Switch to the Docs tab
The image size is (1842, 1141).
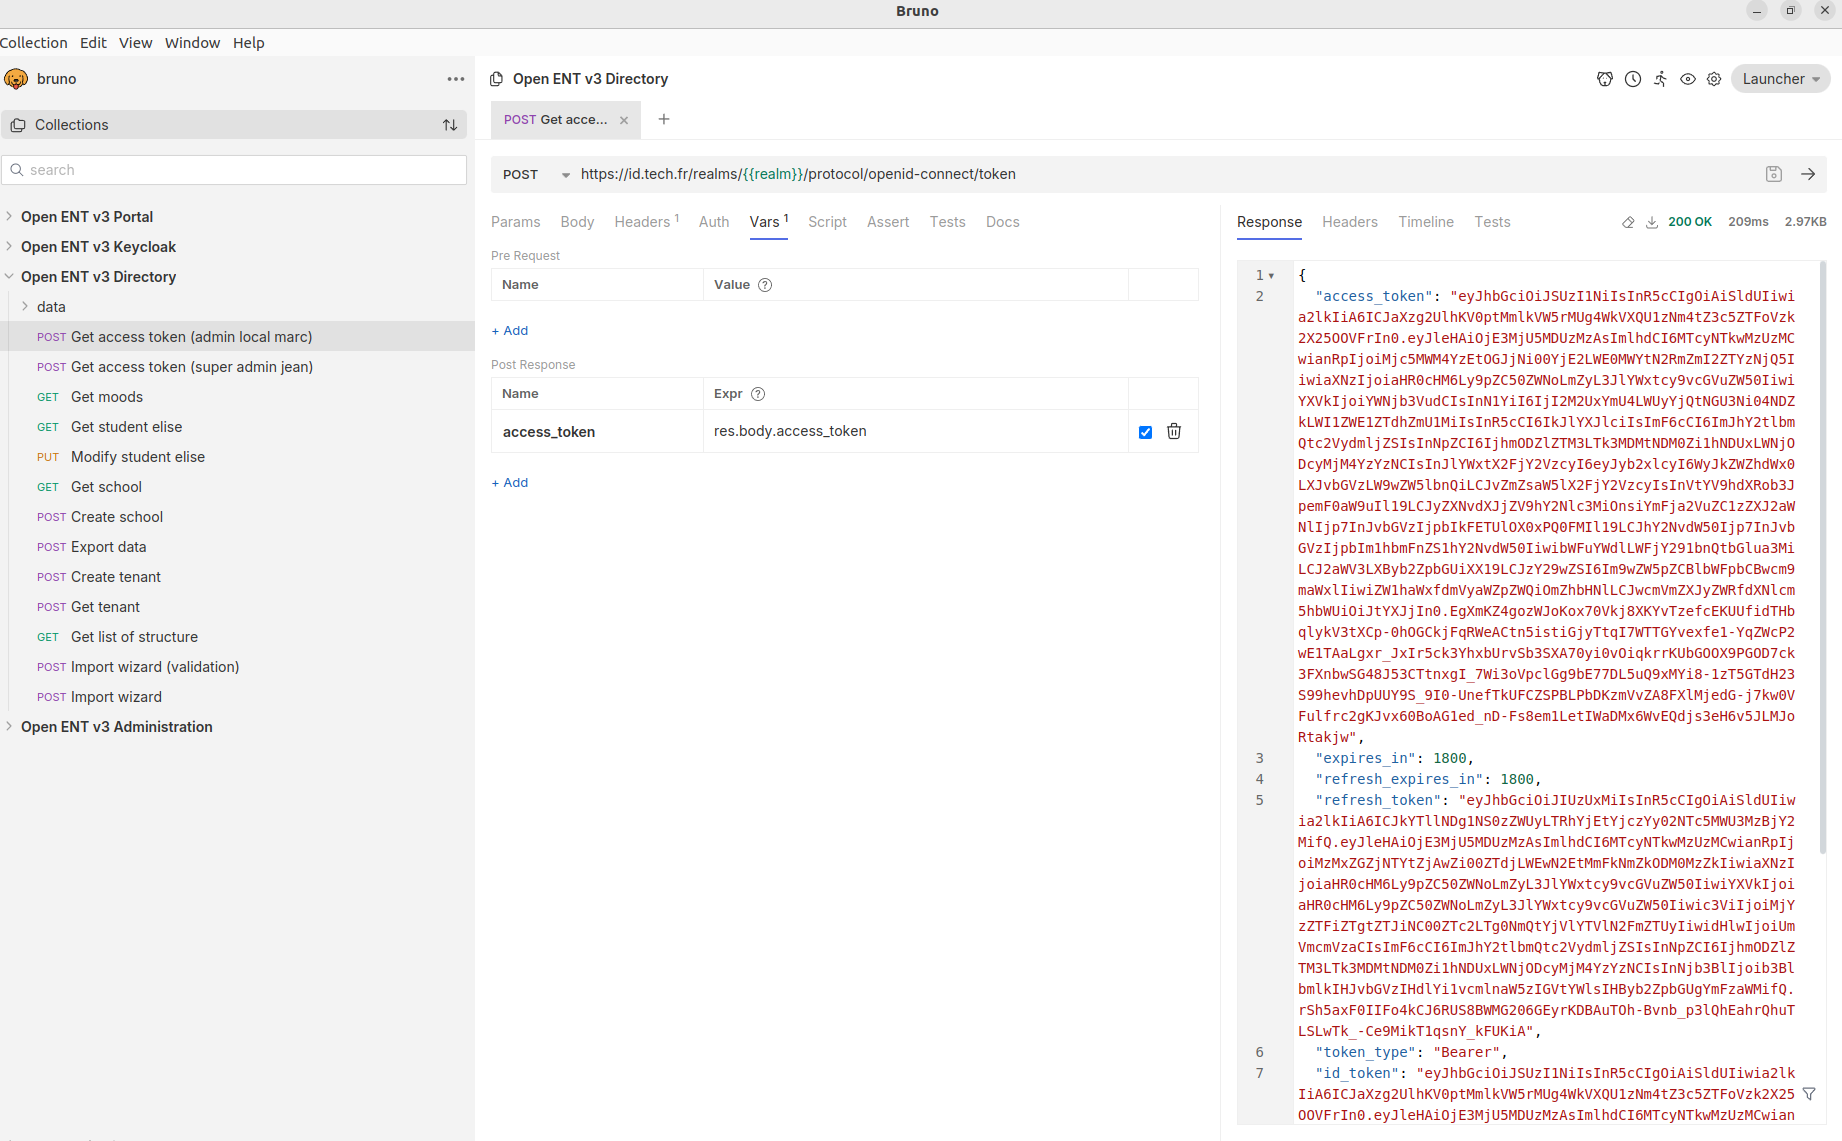(x=1003, y=222)
